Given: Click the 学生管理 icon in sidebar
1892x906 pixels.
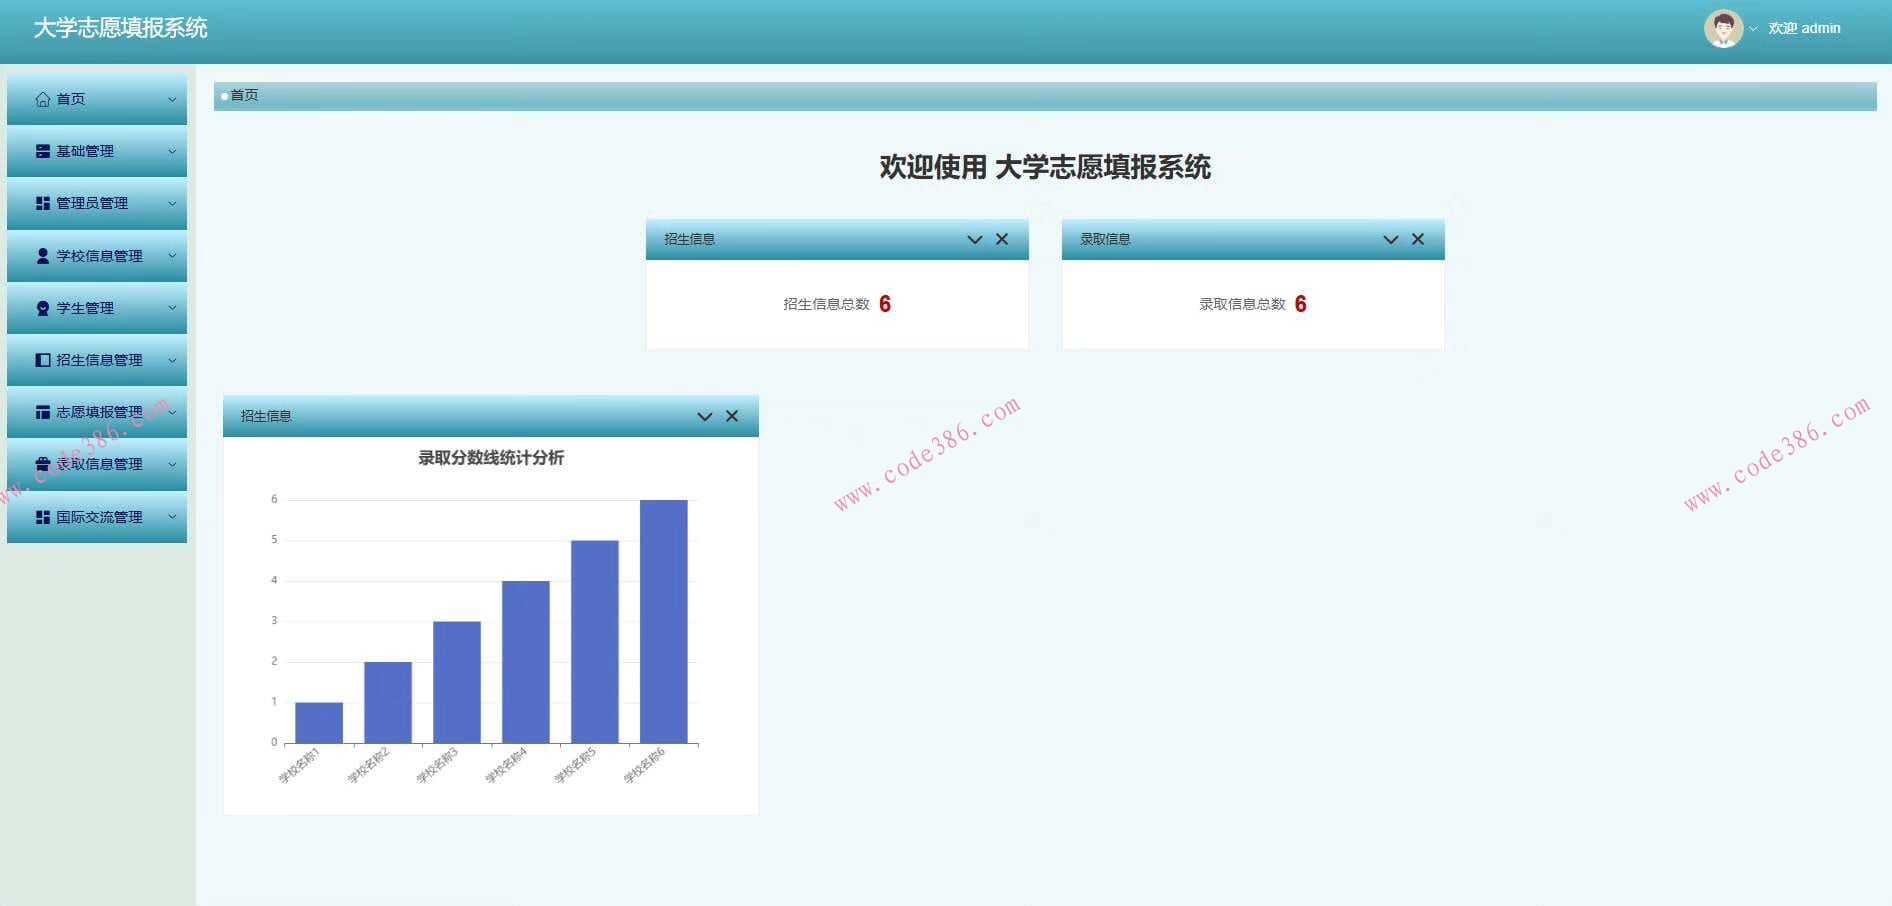Looking at the screenshot, I should [x=43, y=308].
